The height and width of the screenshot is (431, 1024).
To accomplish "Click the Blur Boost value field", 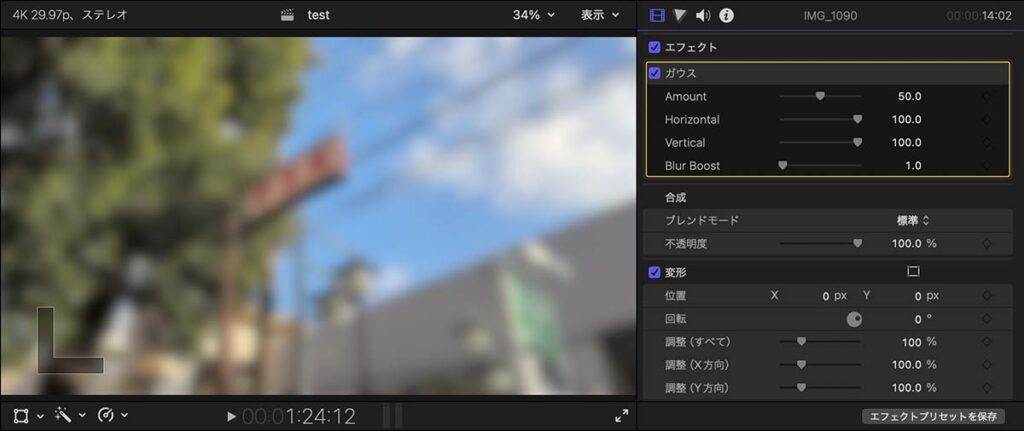I will (912, 166).
